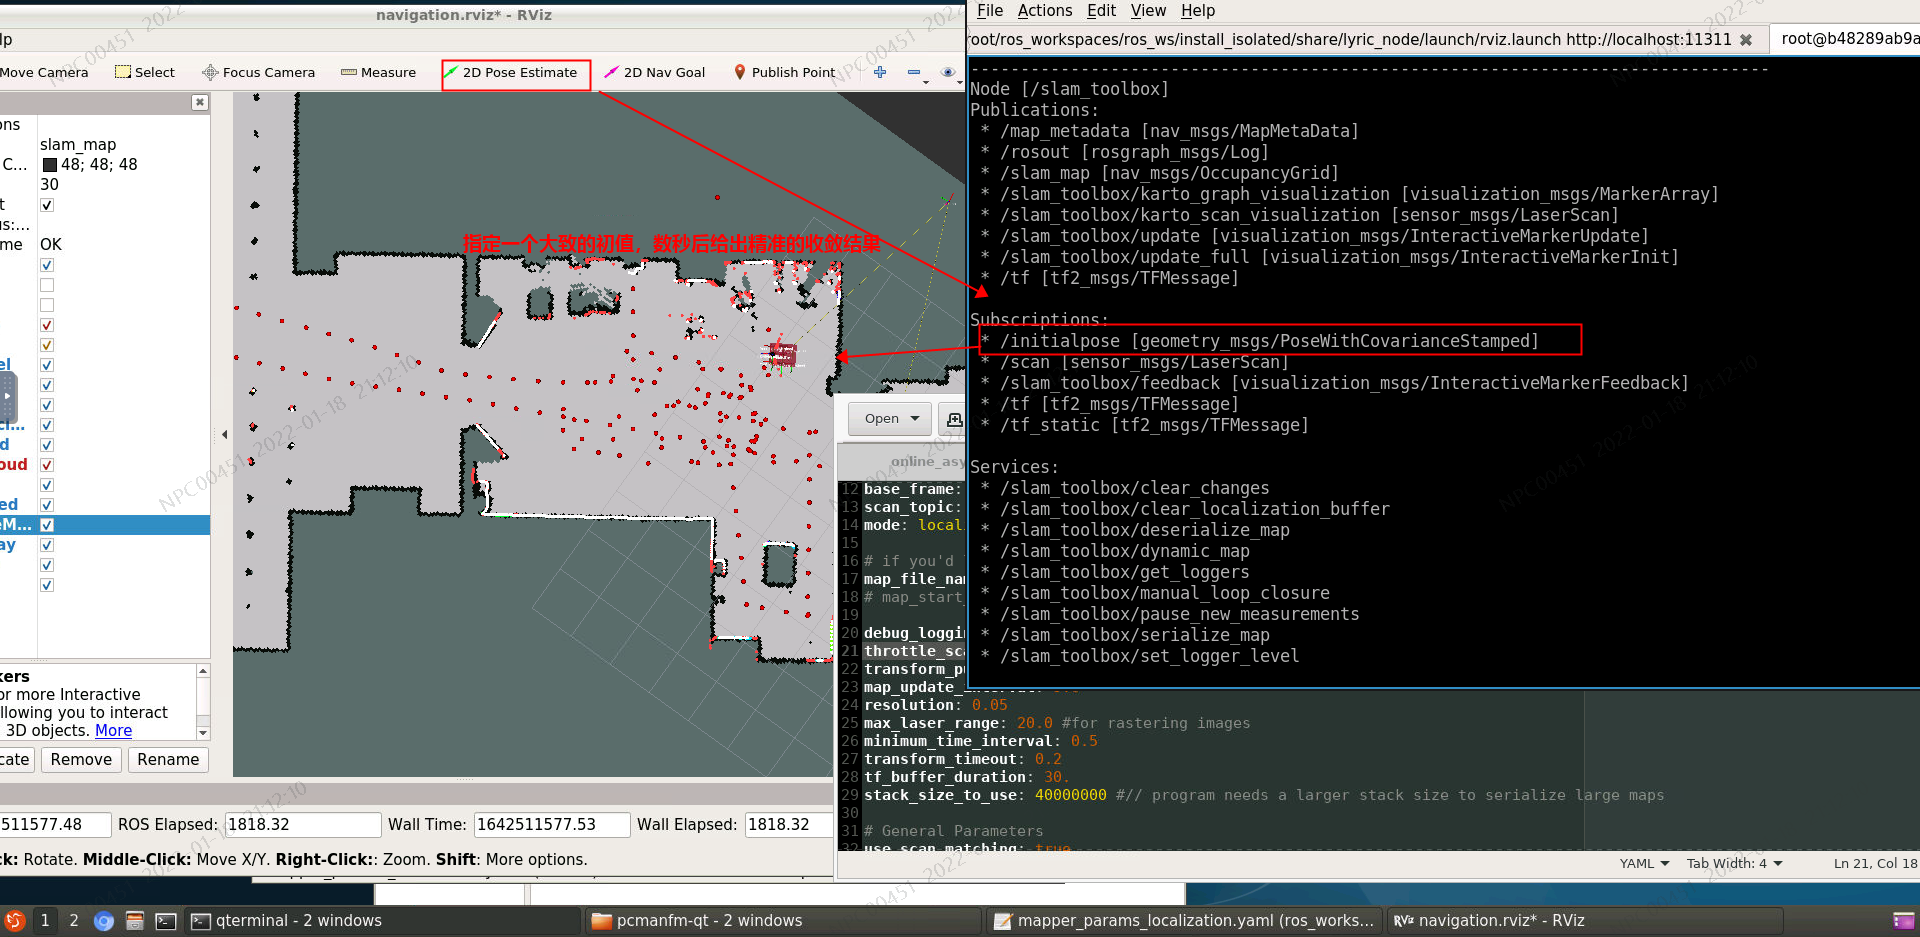This screenshot has width=1920, height=937.
Task: Open the terminal quick-launch icon
Action: [166, 920]
